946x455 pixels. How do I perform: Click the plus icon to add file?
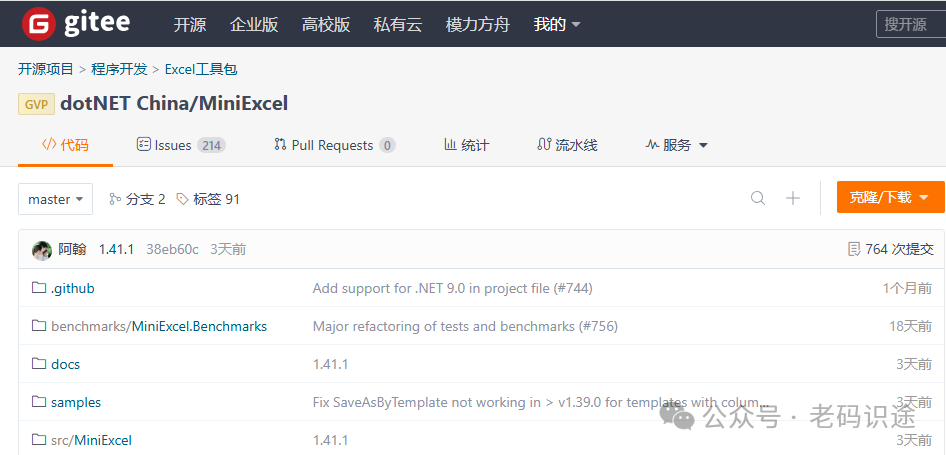point(793,198)
